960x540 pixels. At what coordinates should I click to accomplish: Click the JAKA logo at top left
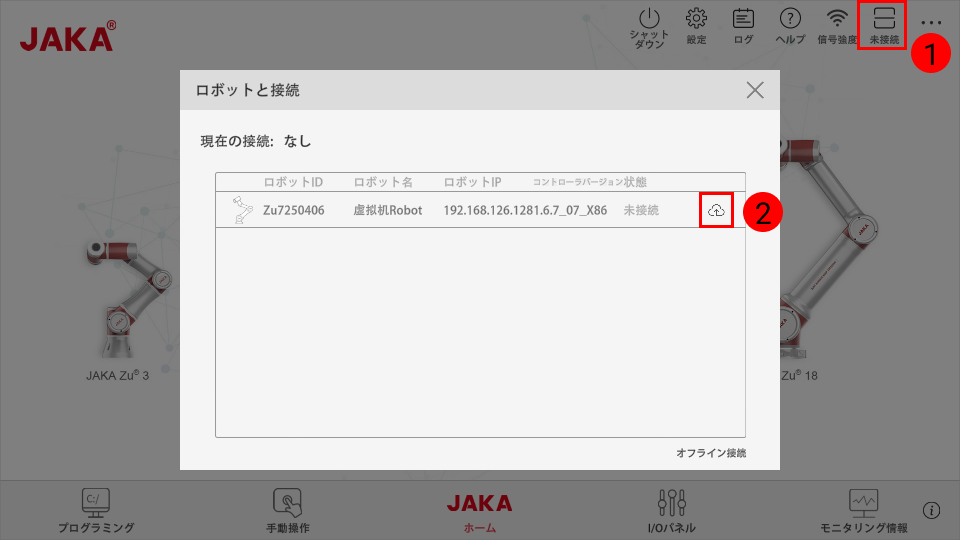coord(67,36)
